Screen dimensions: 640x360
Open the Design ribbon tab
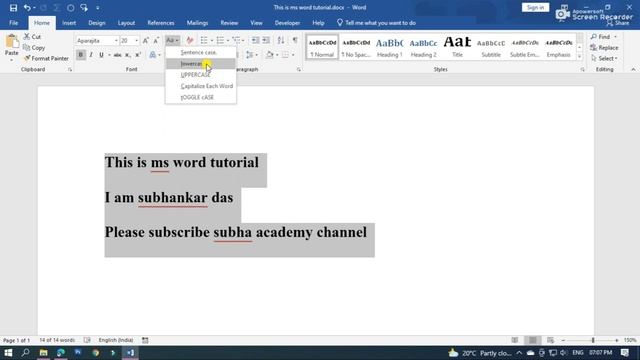(x=97, y=23)
